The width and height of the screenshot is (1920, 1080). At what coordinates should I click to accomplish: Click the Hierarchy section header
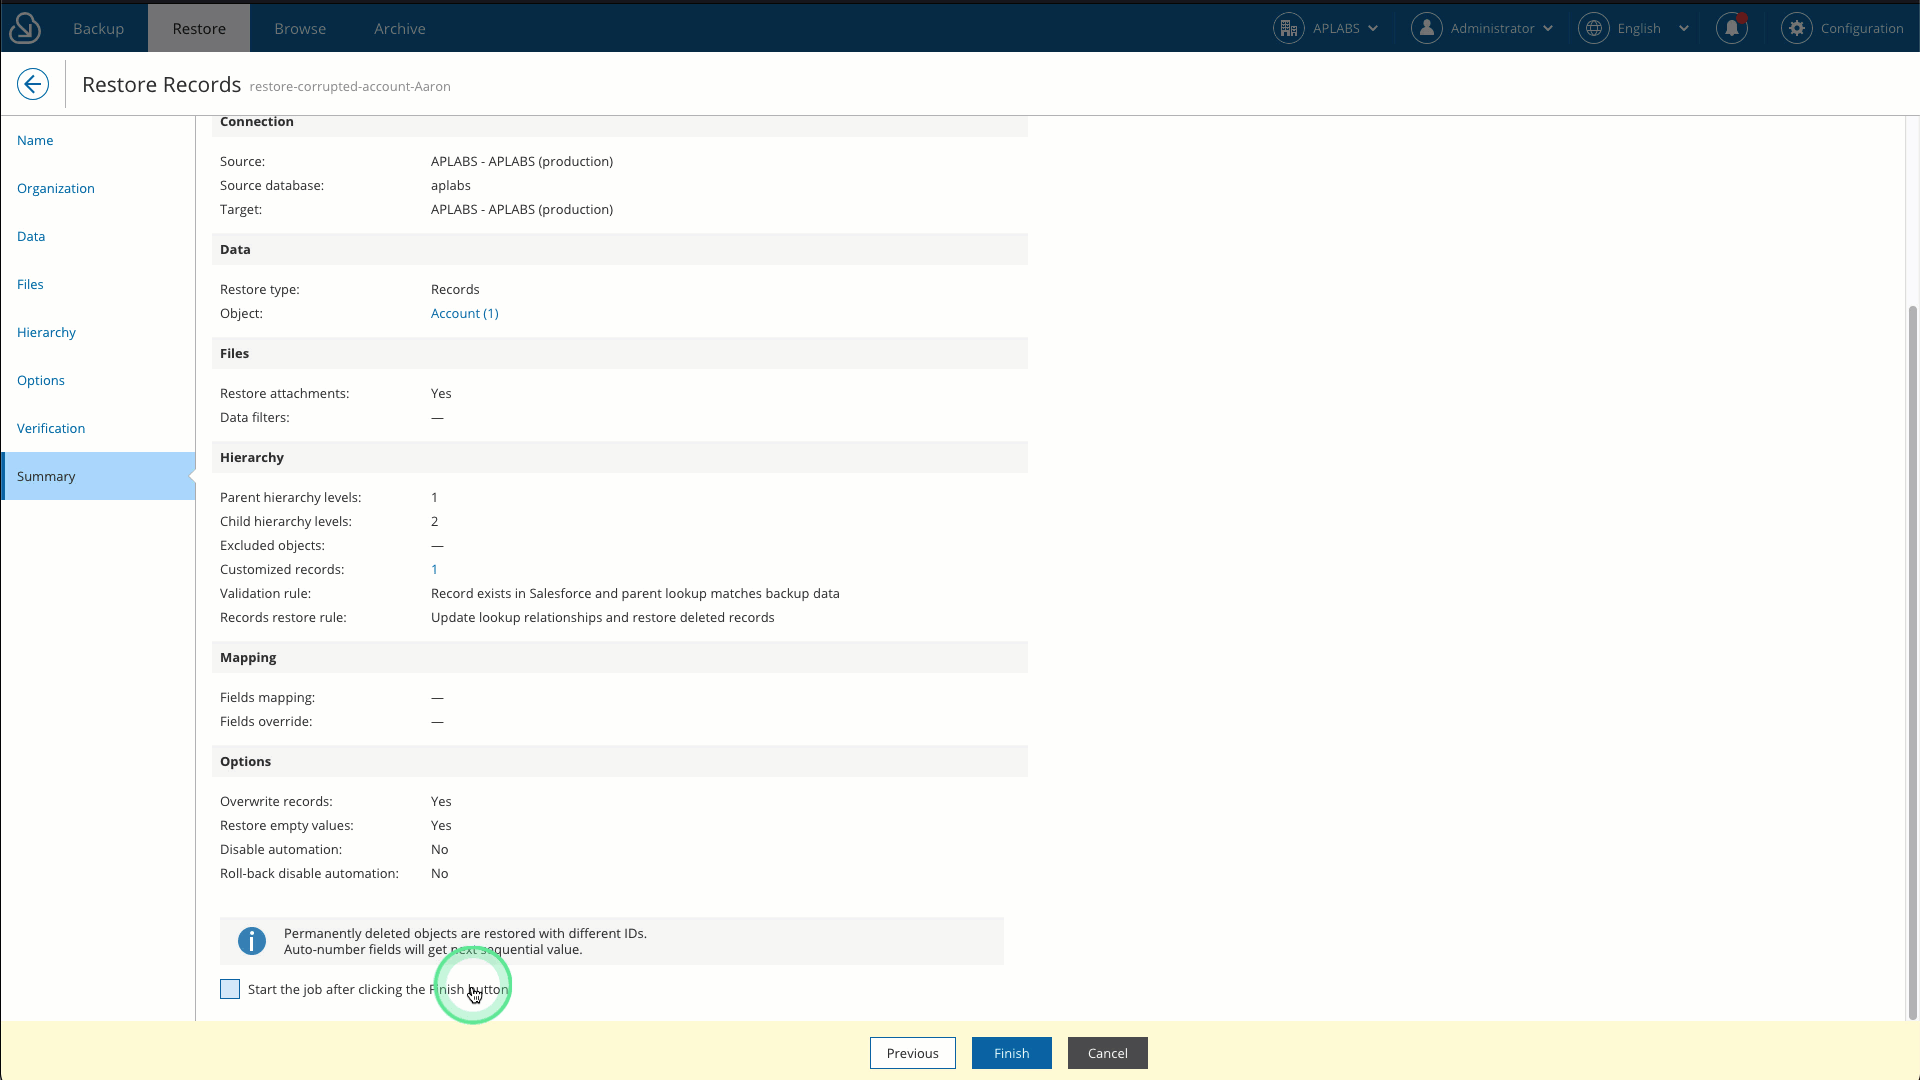point(620,457)
